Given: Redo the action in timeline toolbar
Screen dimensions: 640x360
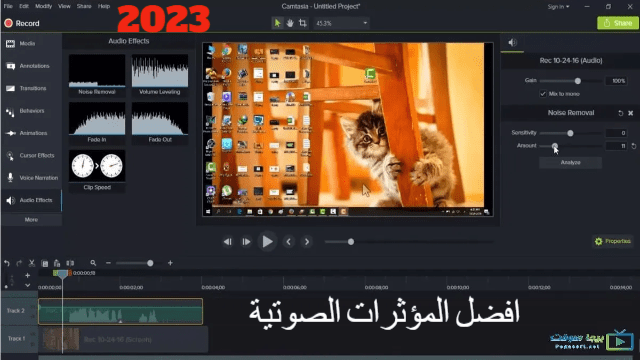Looking at the screenshot, I should tap(19, 263).
